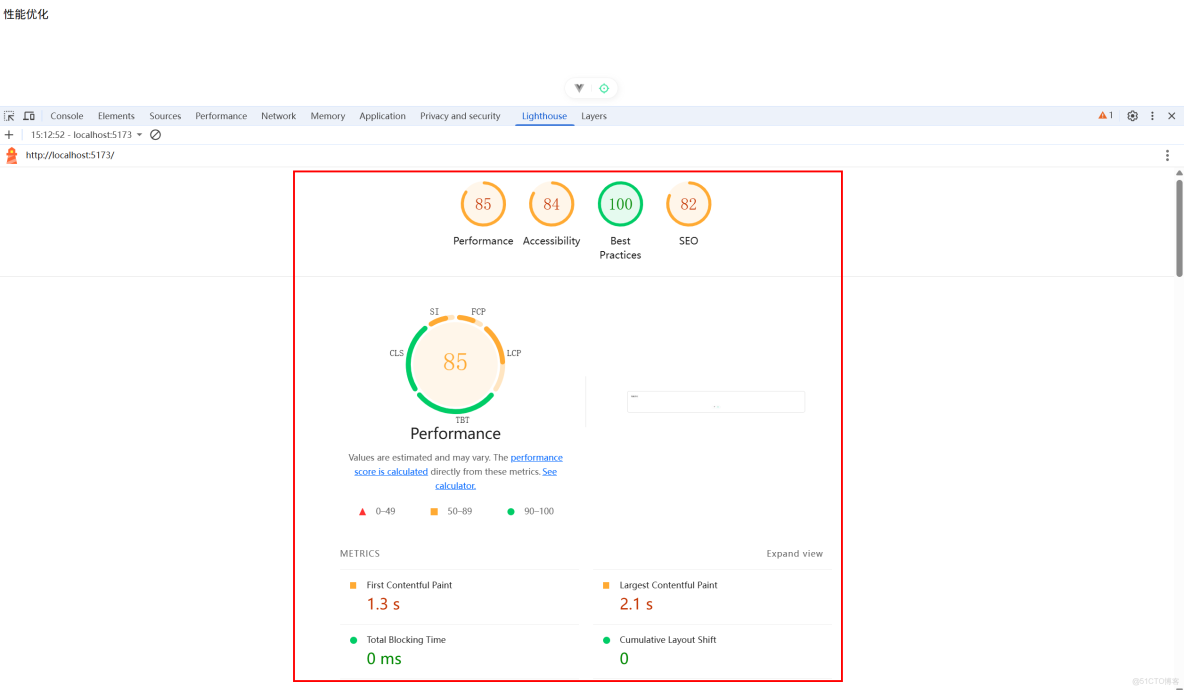
Task: Click the orange warning indicator showing 1 issue
Action: (1104, 116)
